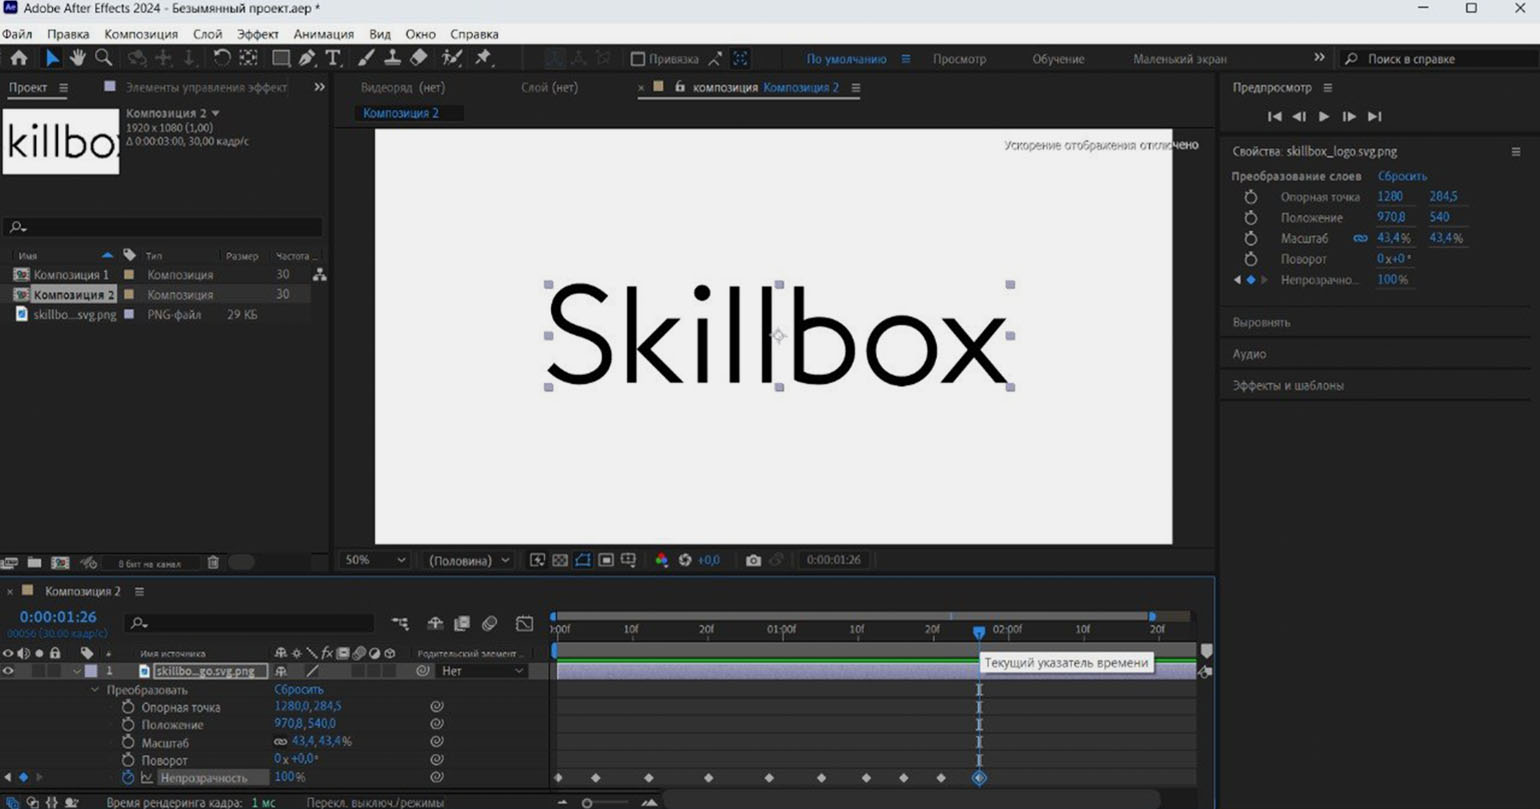Select the Eraser tool
The height and width of the screenshot is (809, 1540).
[x=419, y=58]
